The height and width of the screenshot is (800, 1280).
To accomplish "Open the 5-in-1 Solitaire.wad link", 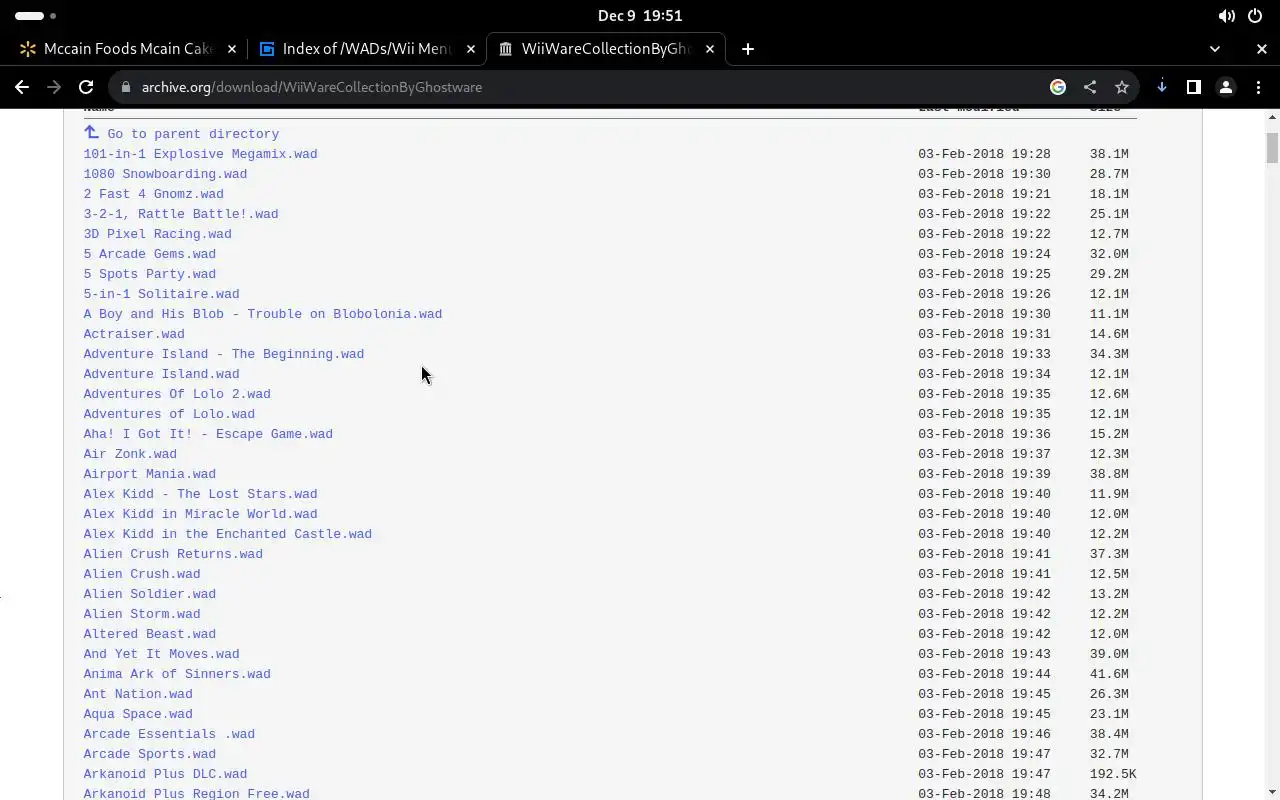I will 162,294.
